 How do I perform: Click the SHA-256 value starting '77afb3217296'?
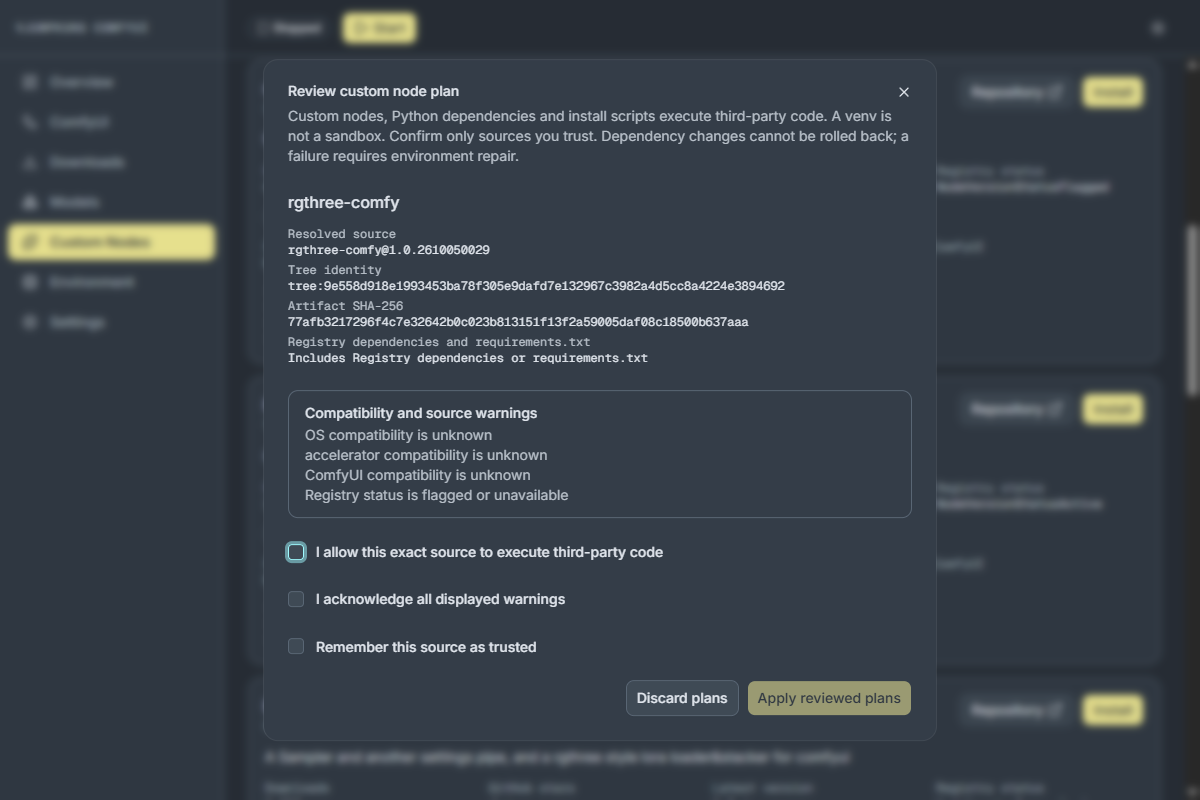pos(518,322)
